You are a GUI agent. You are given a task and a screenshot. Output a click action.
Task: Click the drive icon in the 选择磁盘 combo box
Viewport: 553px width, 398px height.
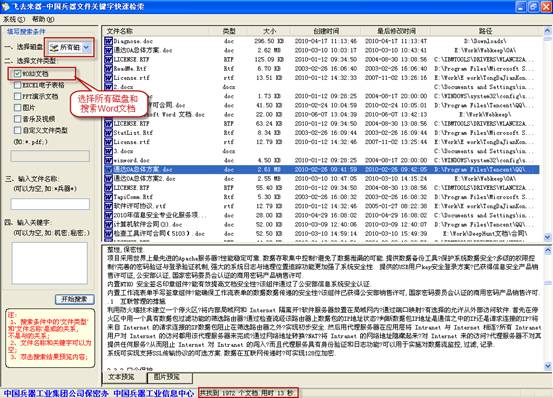pos(54,47)
